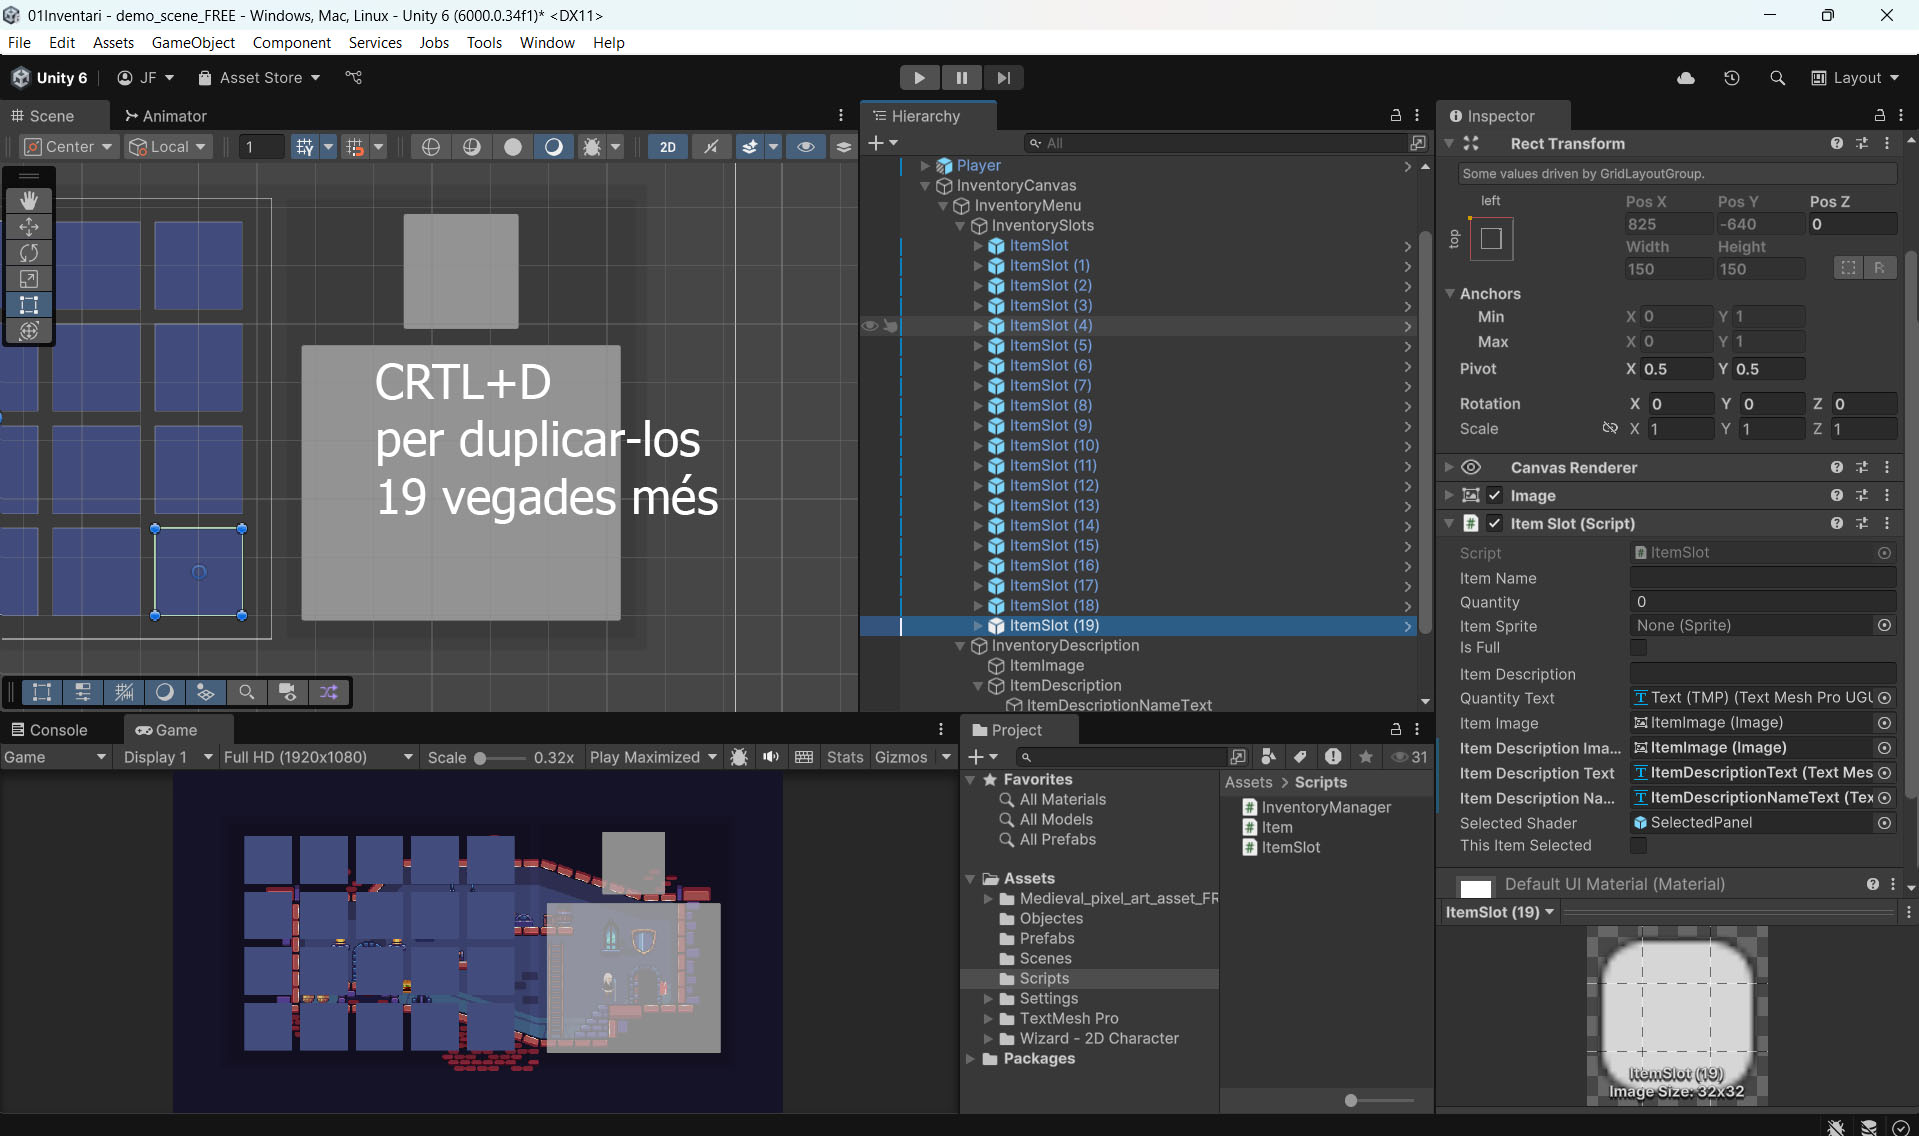Viewport: 1919px width, 1136px height.
Task: Toggle the Image component checkbox
Action: 1495,496
